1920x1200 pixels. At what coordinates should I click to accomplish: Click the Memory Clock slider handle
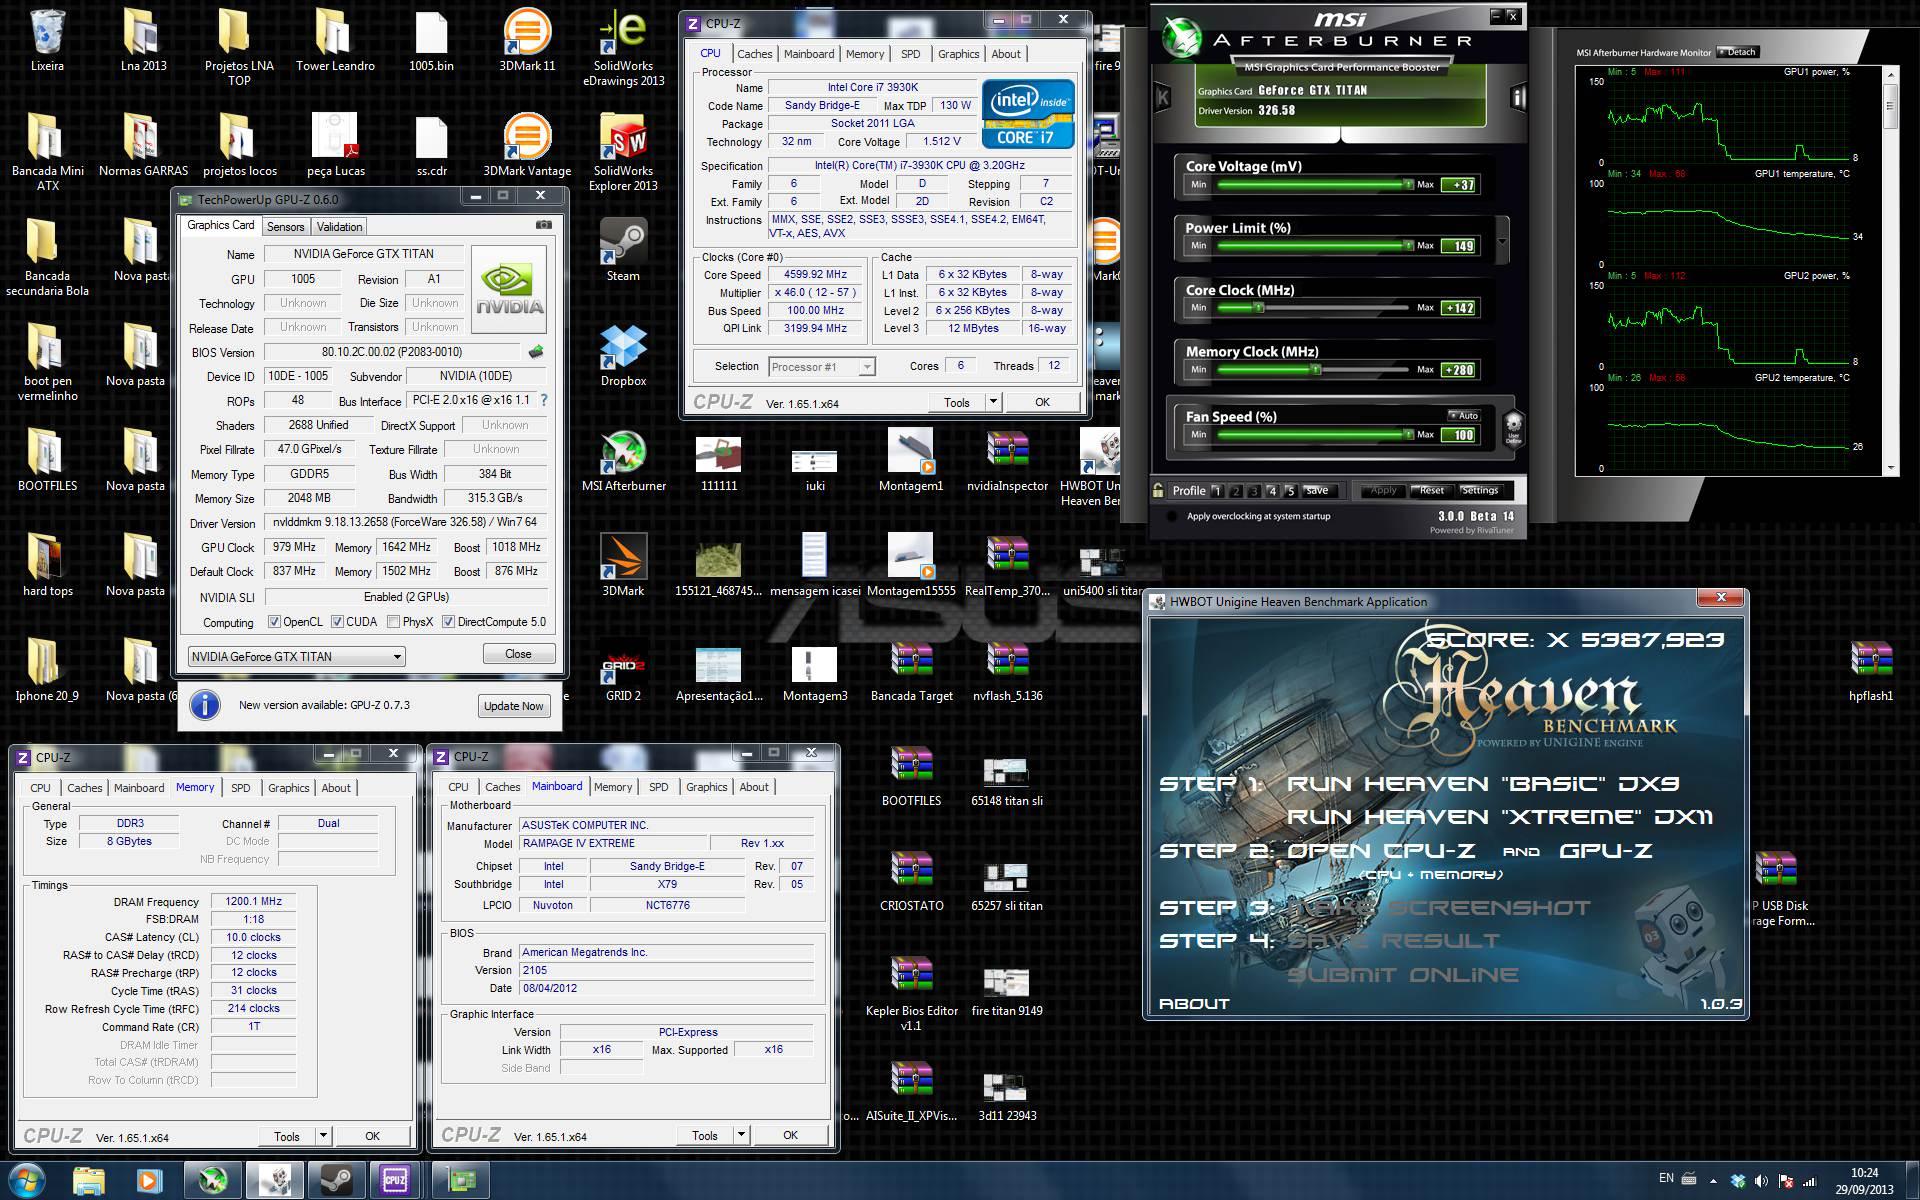(x=1316, y=370)
